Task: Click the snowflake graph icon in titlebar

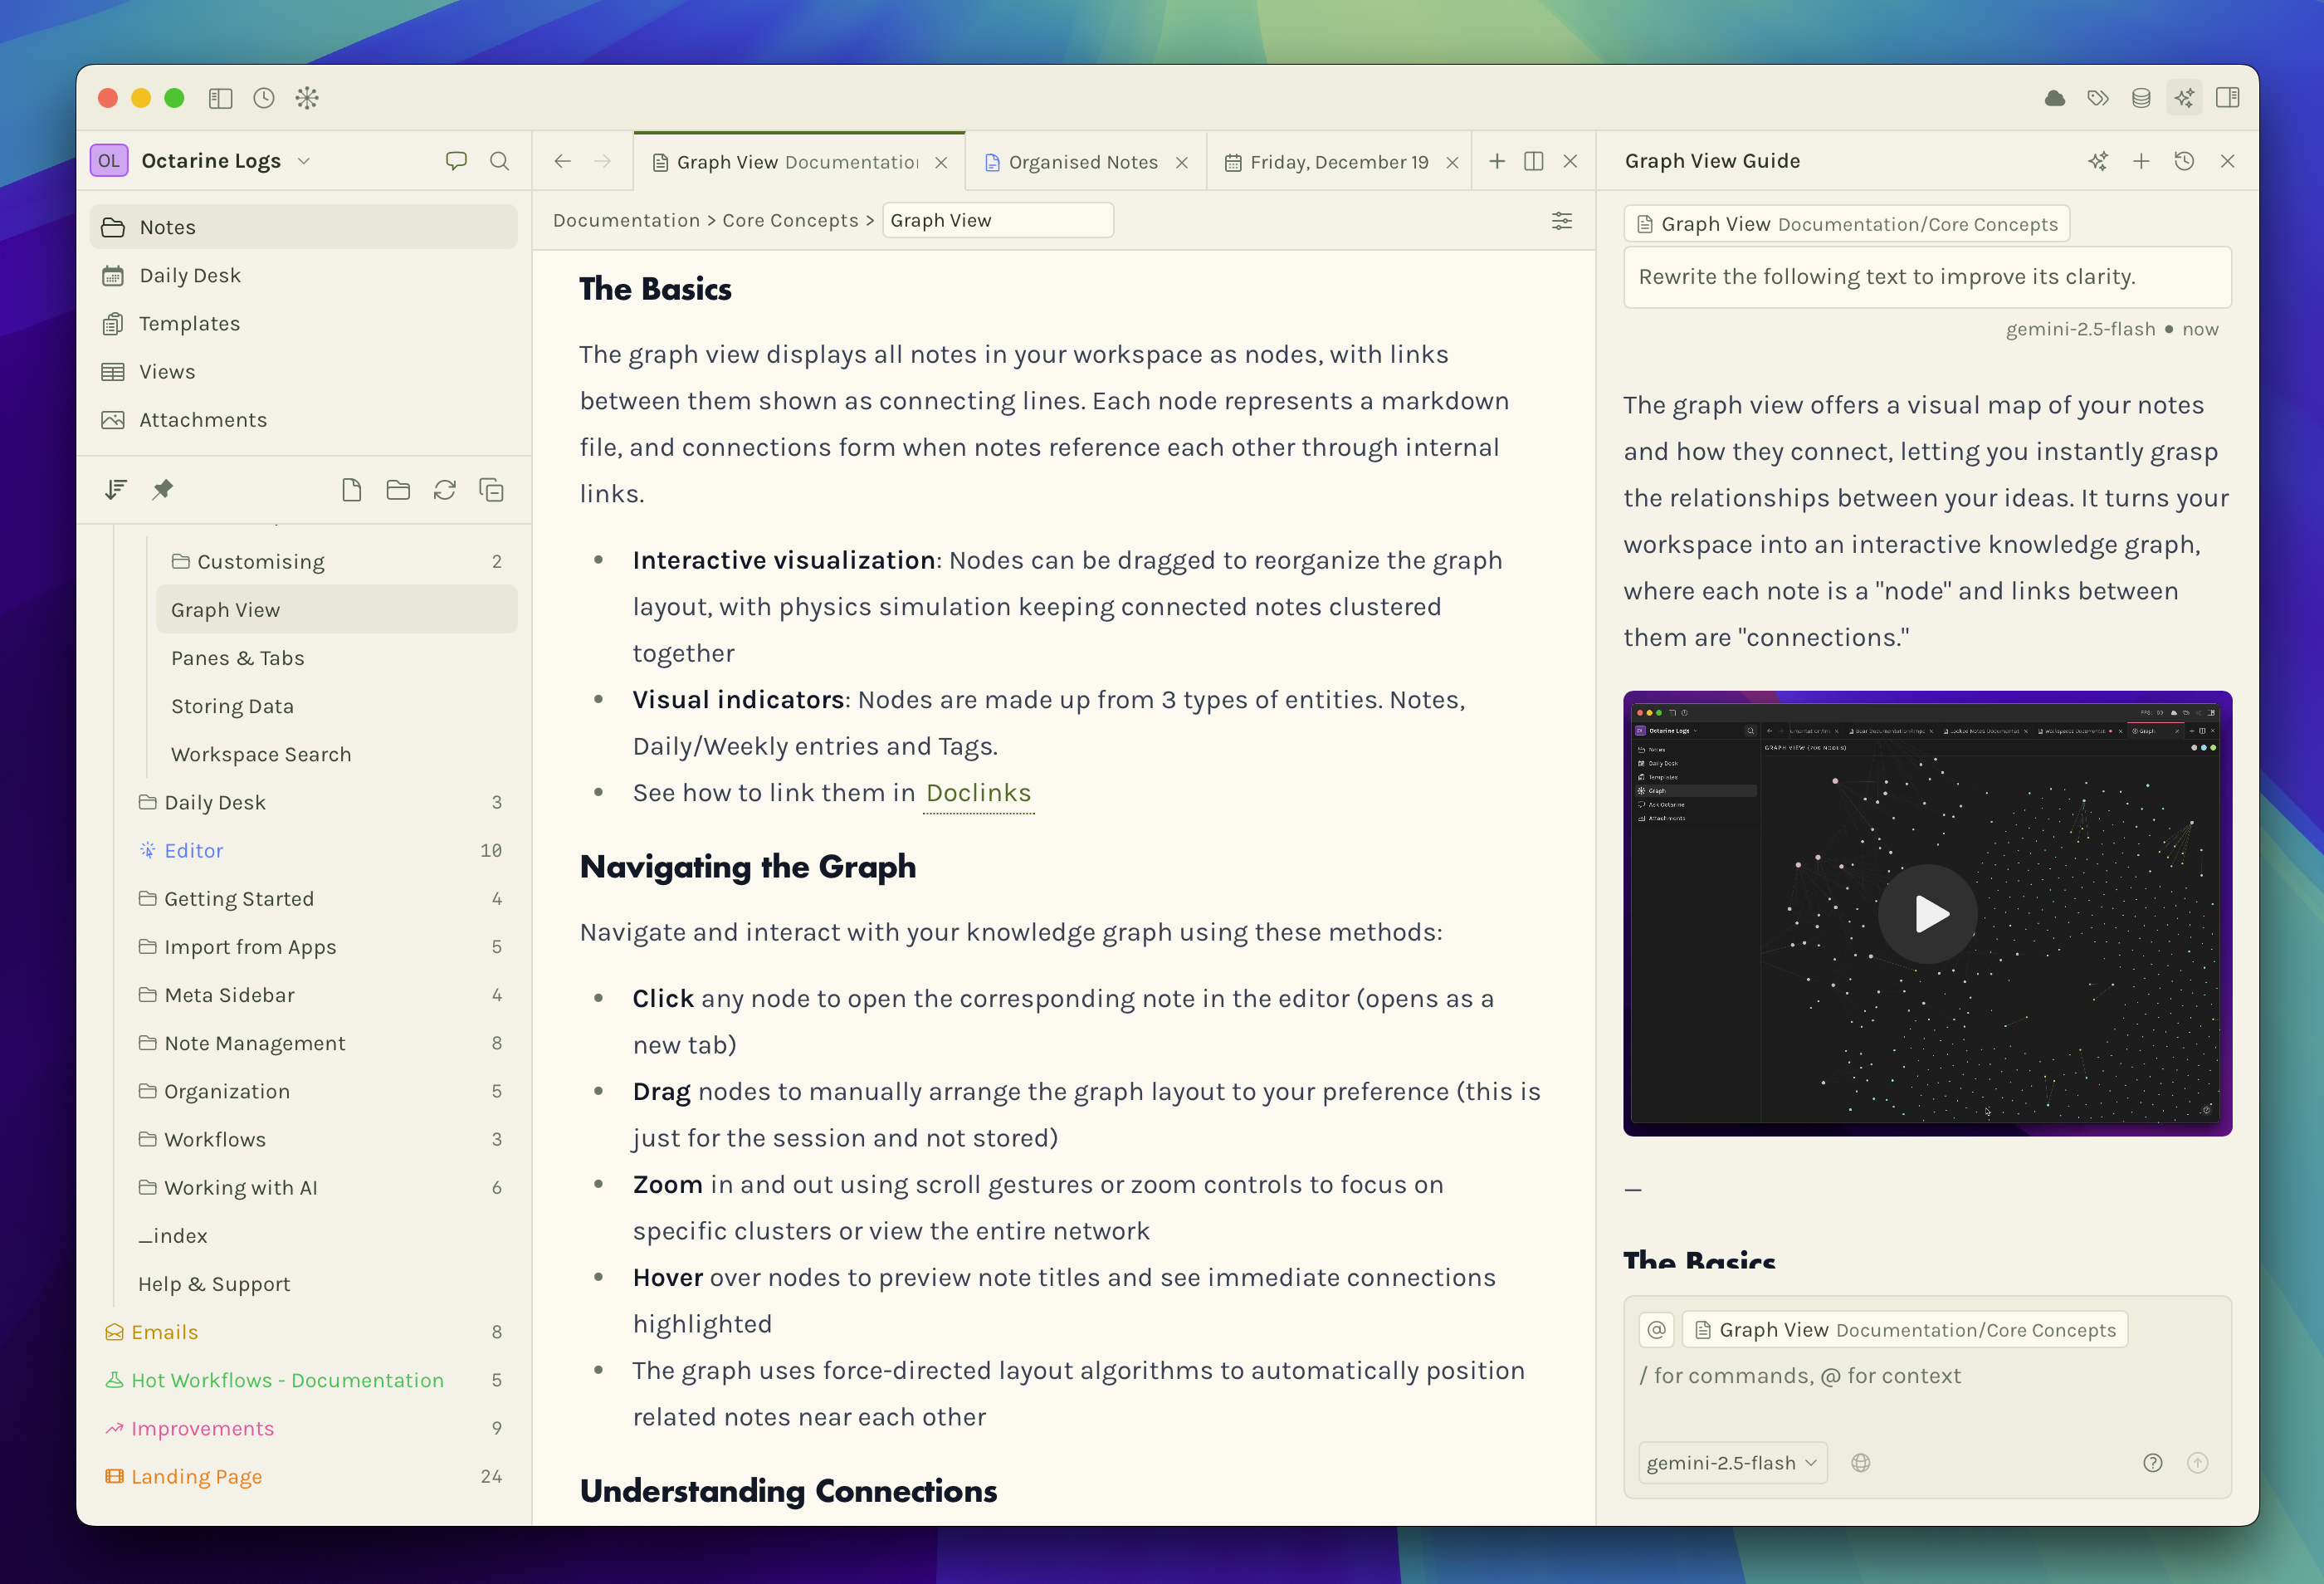Action: pos(307,98)
